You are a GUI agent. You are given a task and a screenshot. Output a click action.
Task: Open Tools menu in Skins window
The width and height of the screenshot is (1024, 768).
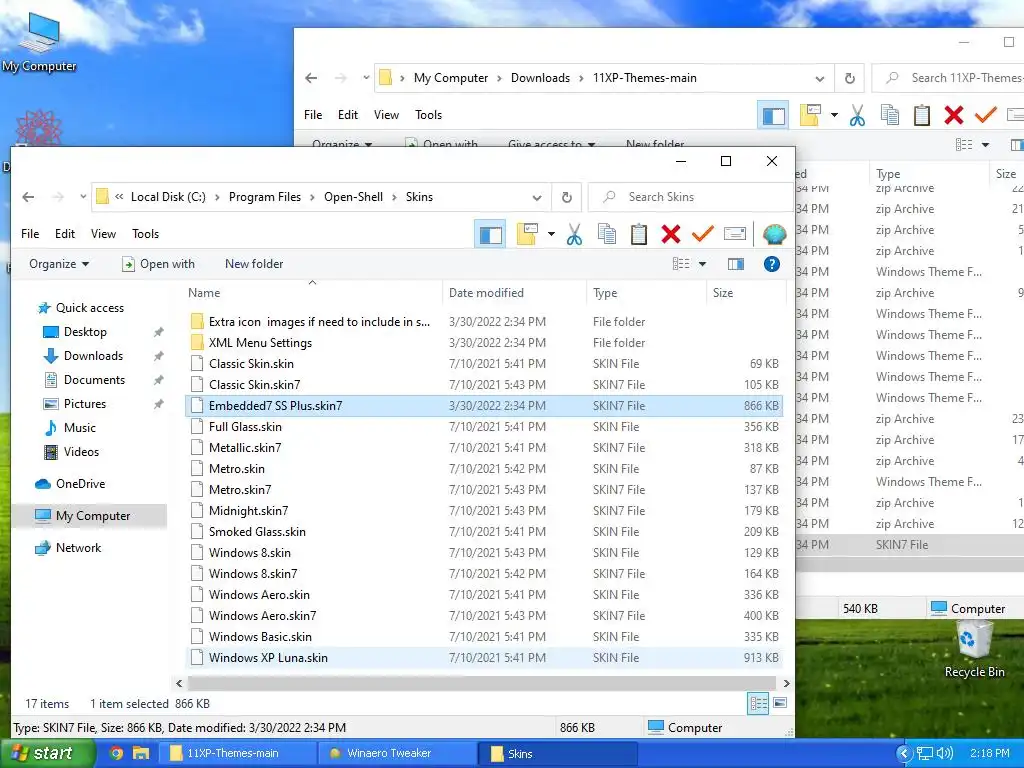(146, 234)
